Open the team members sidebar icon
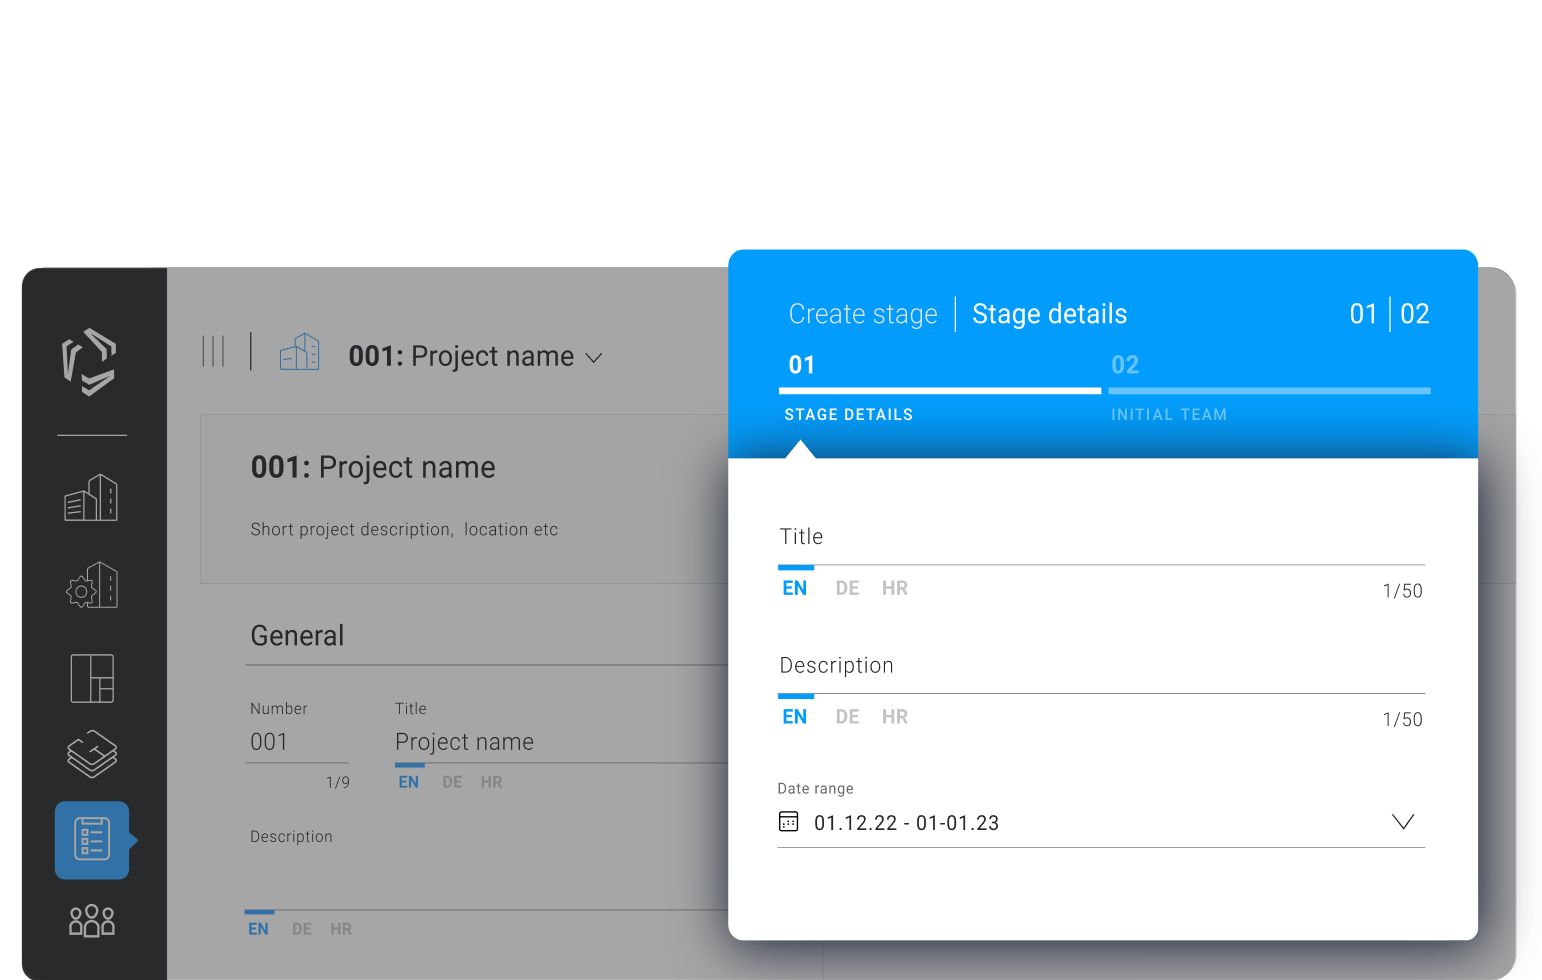1542x980 pixels. point(92,920)
